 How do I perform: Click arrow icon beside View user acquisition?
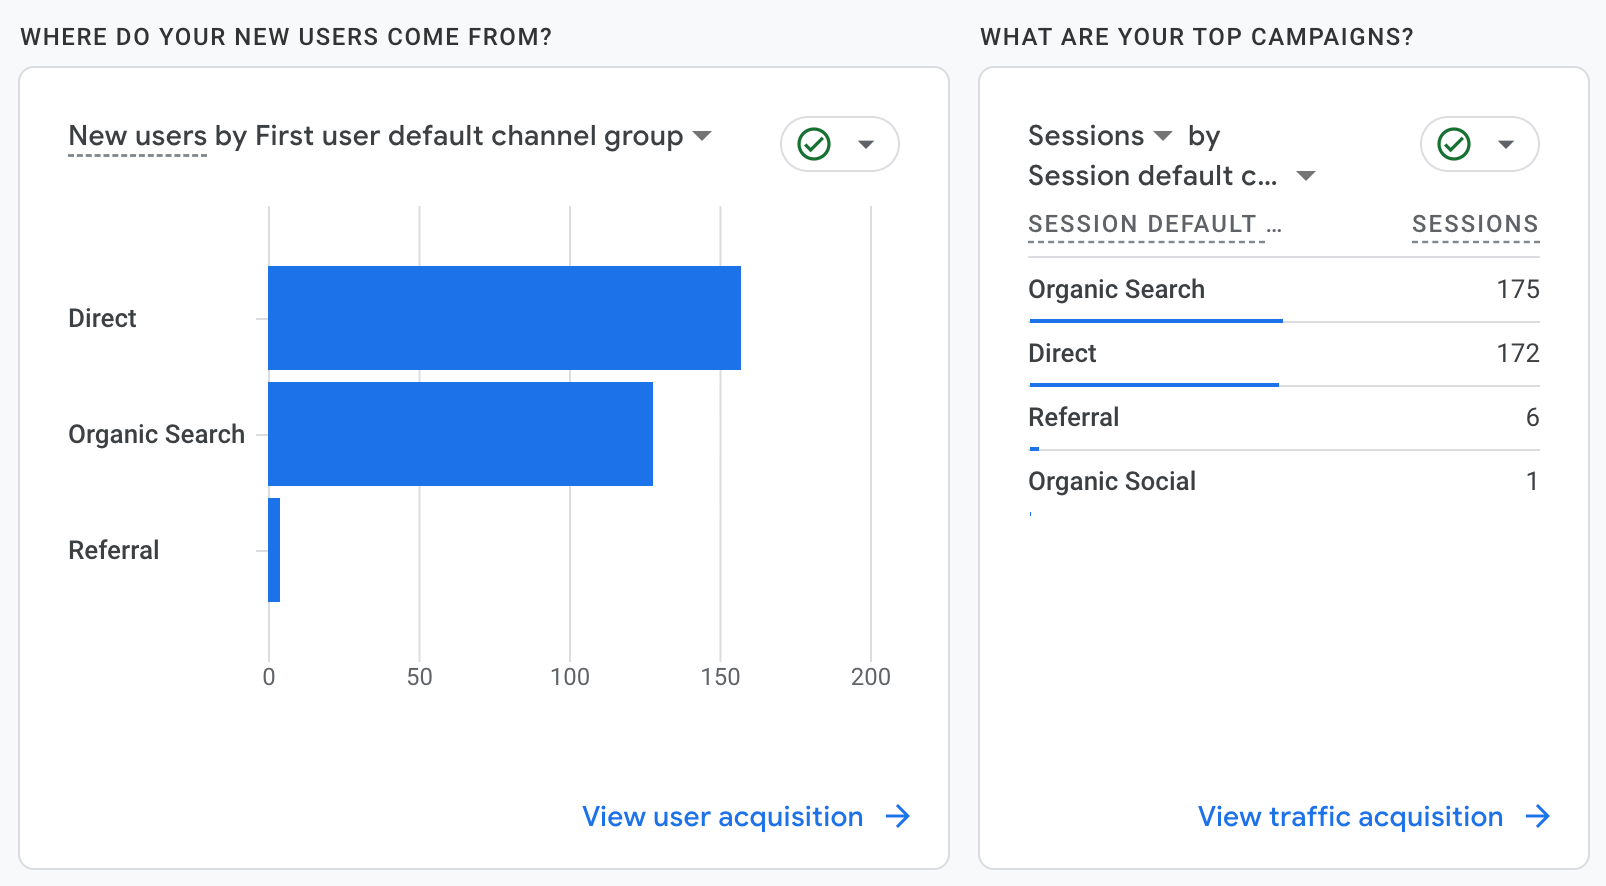[x=898, y=816]
